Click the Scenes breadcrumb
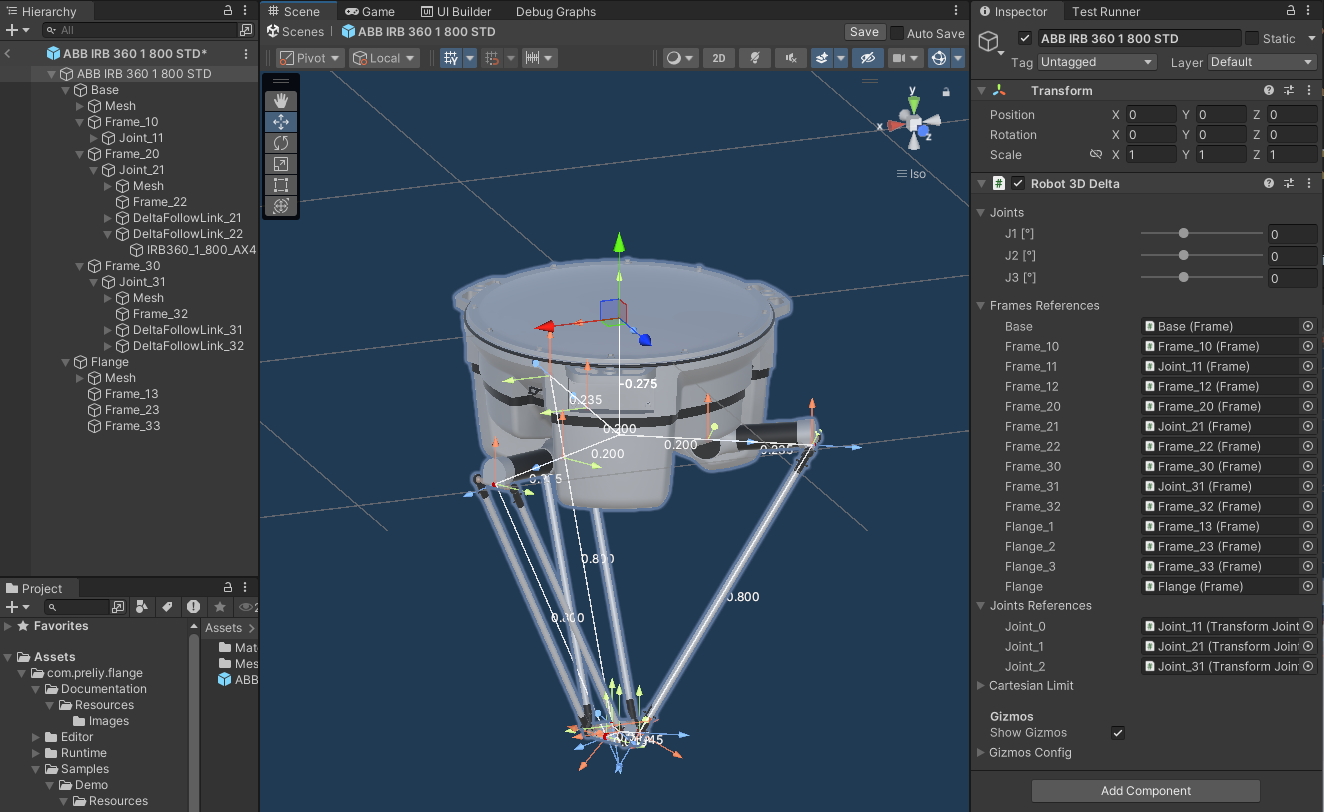This screenshot has height=812, width=1324. (294, 32)
